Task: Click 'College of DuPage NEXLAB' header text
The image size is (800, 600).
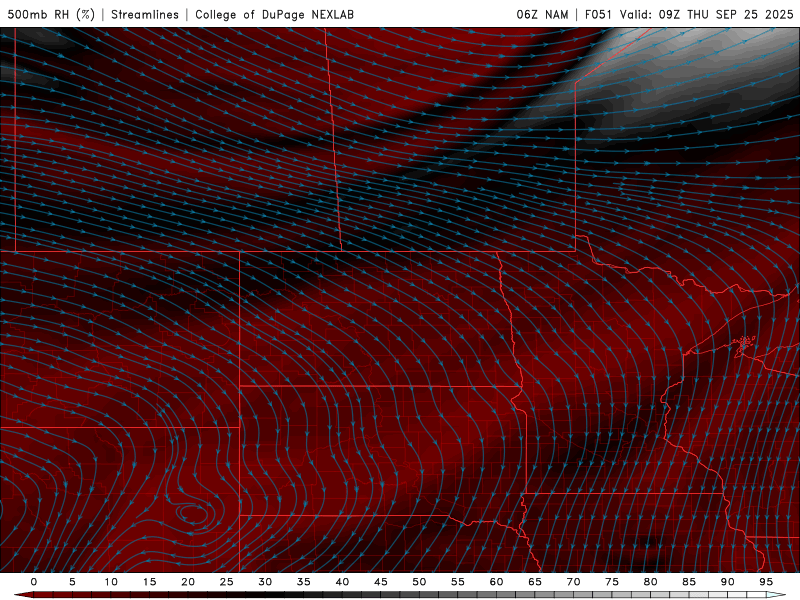Action: pyautogui.click(x=274, y=14)
